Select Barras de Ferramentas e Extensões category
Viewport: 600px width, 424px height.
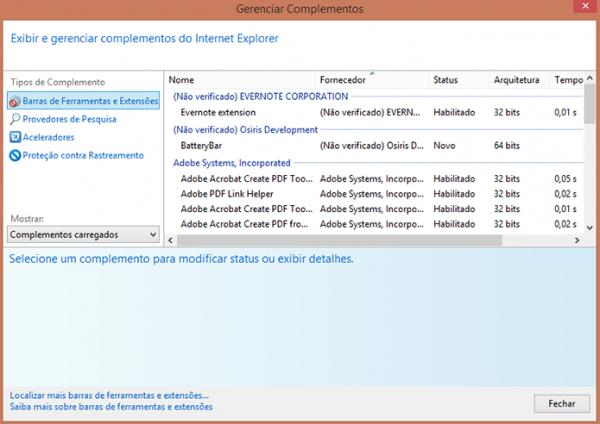(x=83, y=101)
